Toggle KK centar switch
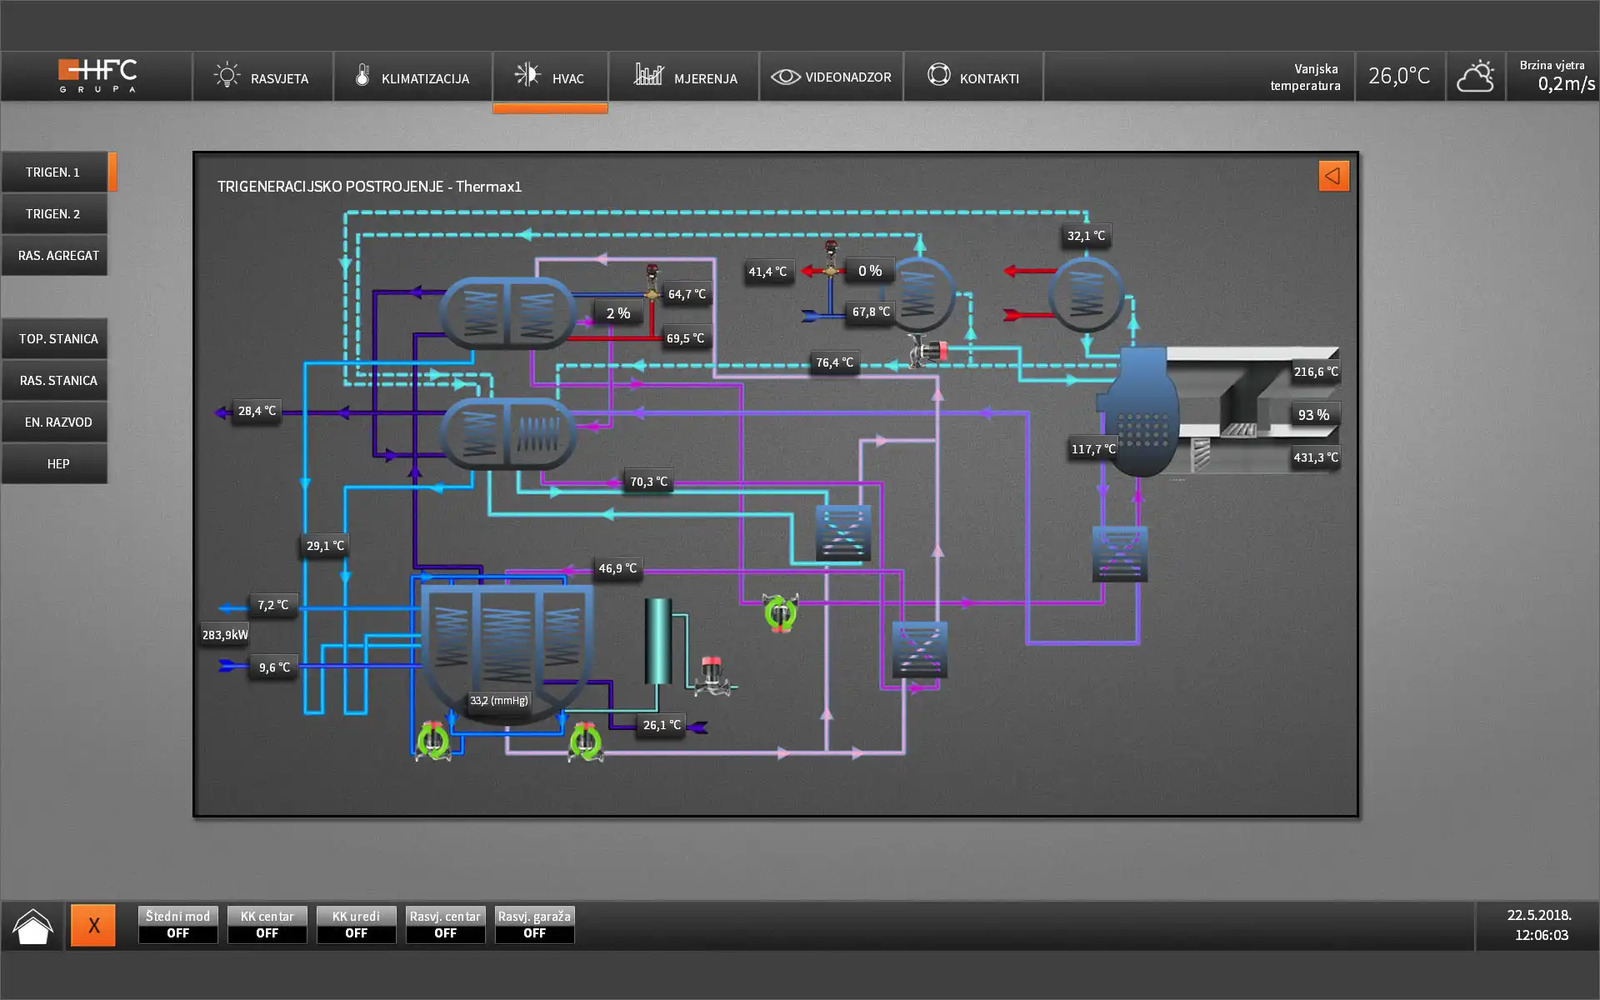Image resolution: width=1600 pixels, height=1000 pixels. tap(267, 925)
